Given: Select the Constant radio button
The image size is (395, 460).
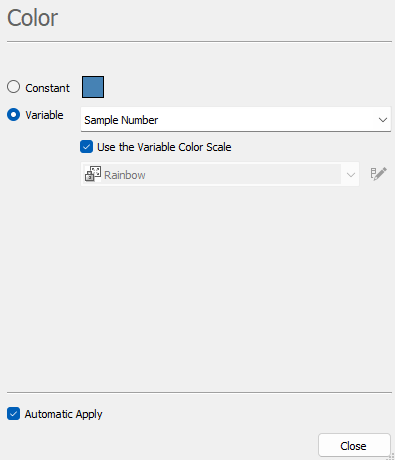Looking at the screenshot, I should click(x=14, y=87).
